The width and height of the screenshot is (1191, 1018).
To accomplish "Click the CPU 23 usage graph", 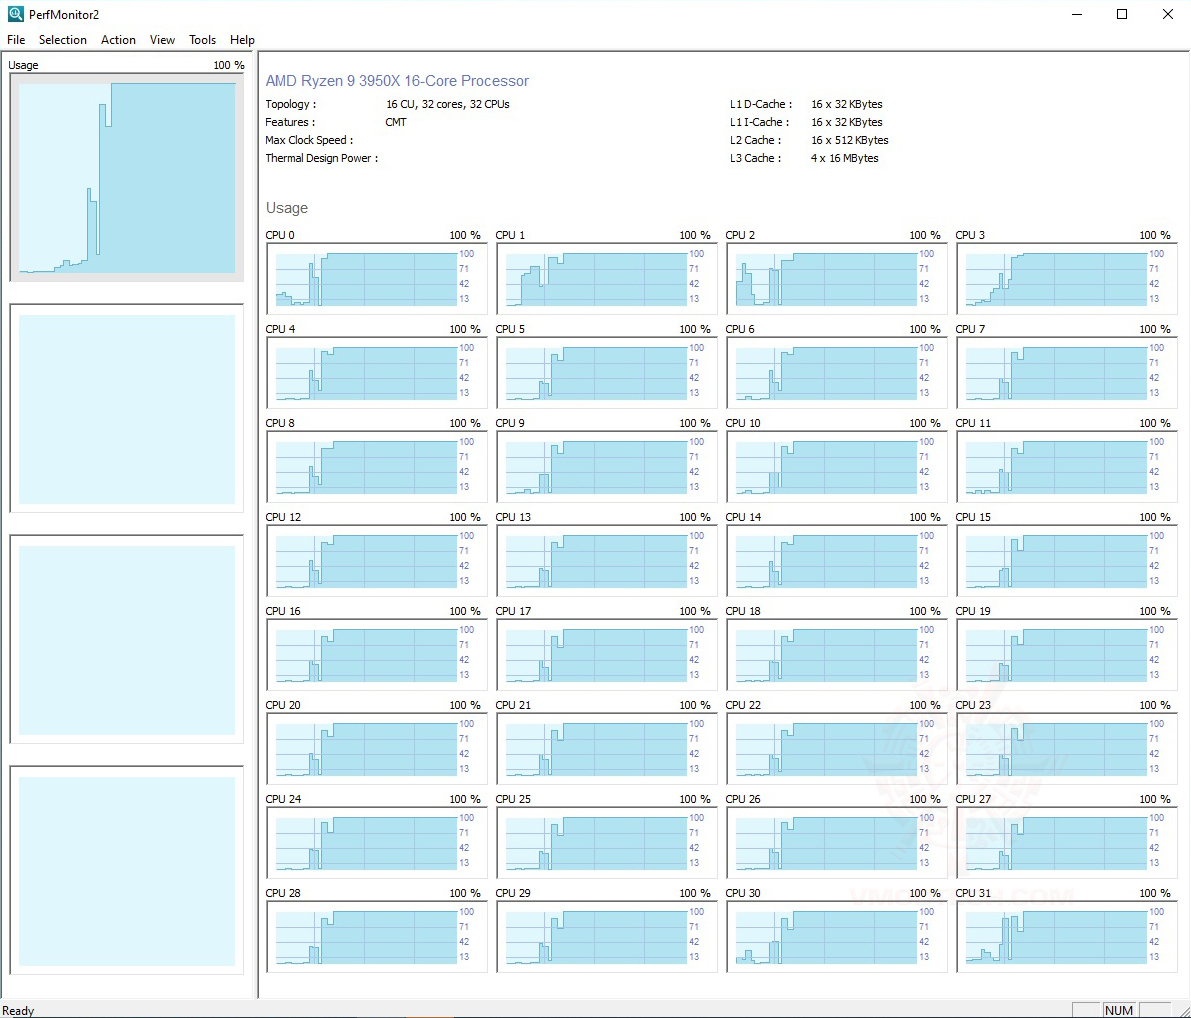I will (1067, 750).
